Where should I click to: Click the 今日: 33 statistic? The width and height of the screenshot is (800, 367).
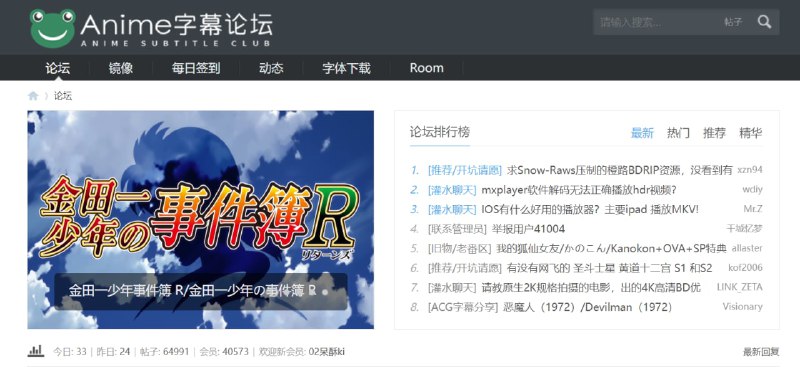tap(70, 352)
